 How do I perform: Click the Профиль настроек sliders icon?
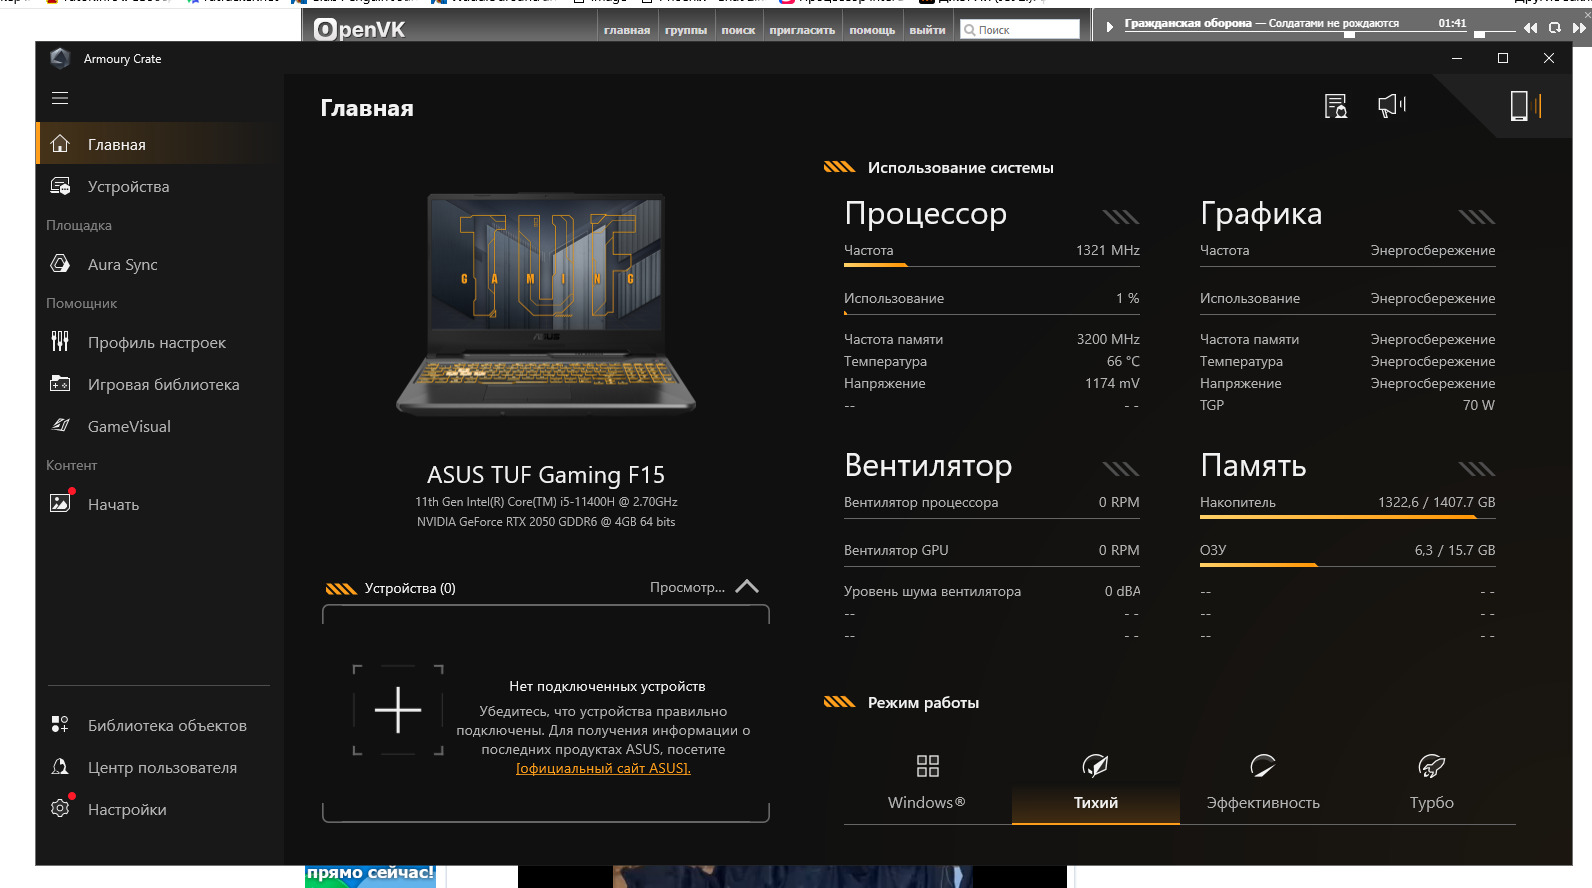(x=60, y=342)
